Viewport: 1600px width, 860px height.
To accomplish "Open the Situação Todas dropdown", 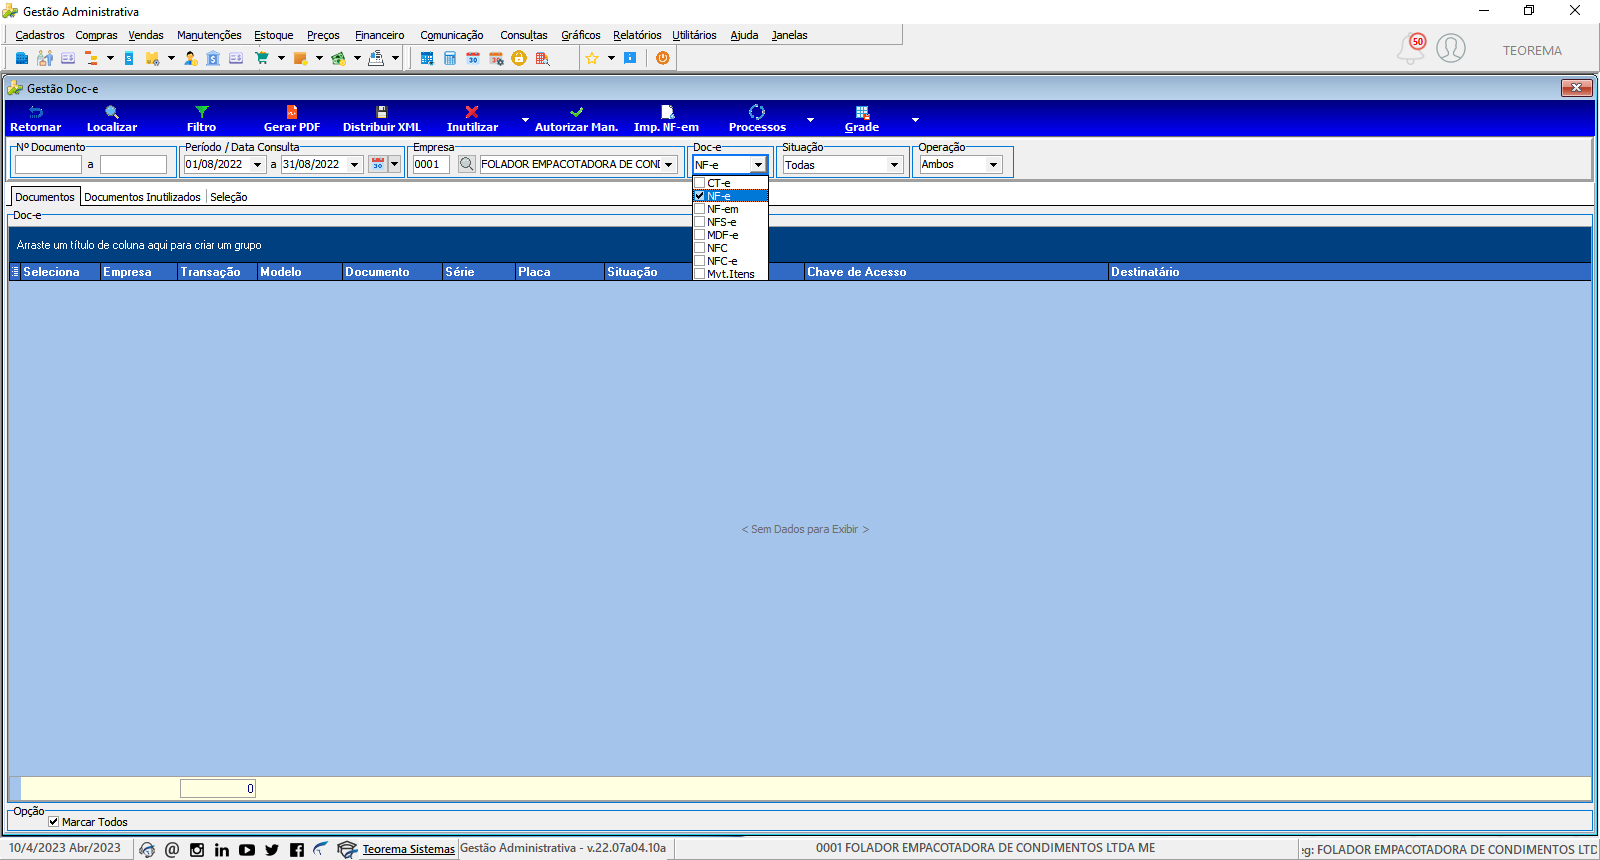I will click(x=895, y=165).
